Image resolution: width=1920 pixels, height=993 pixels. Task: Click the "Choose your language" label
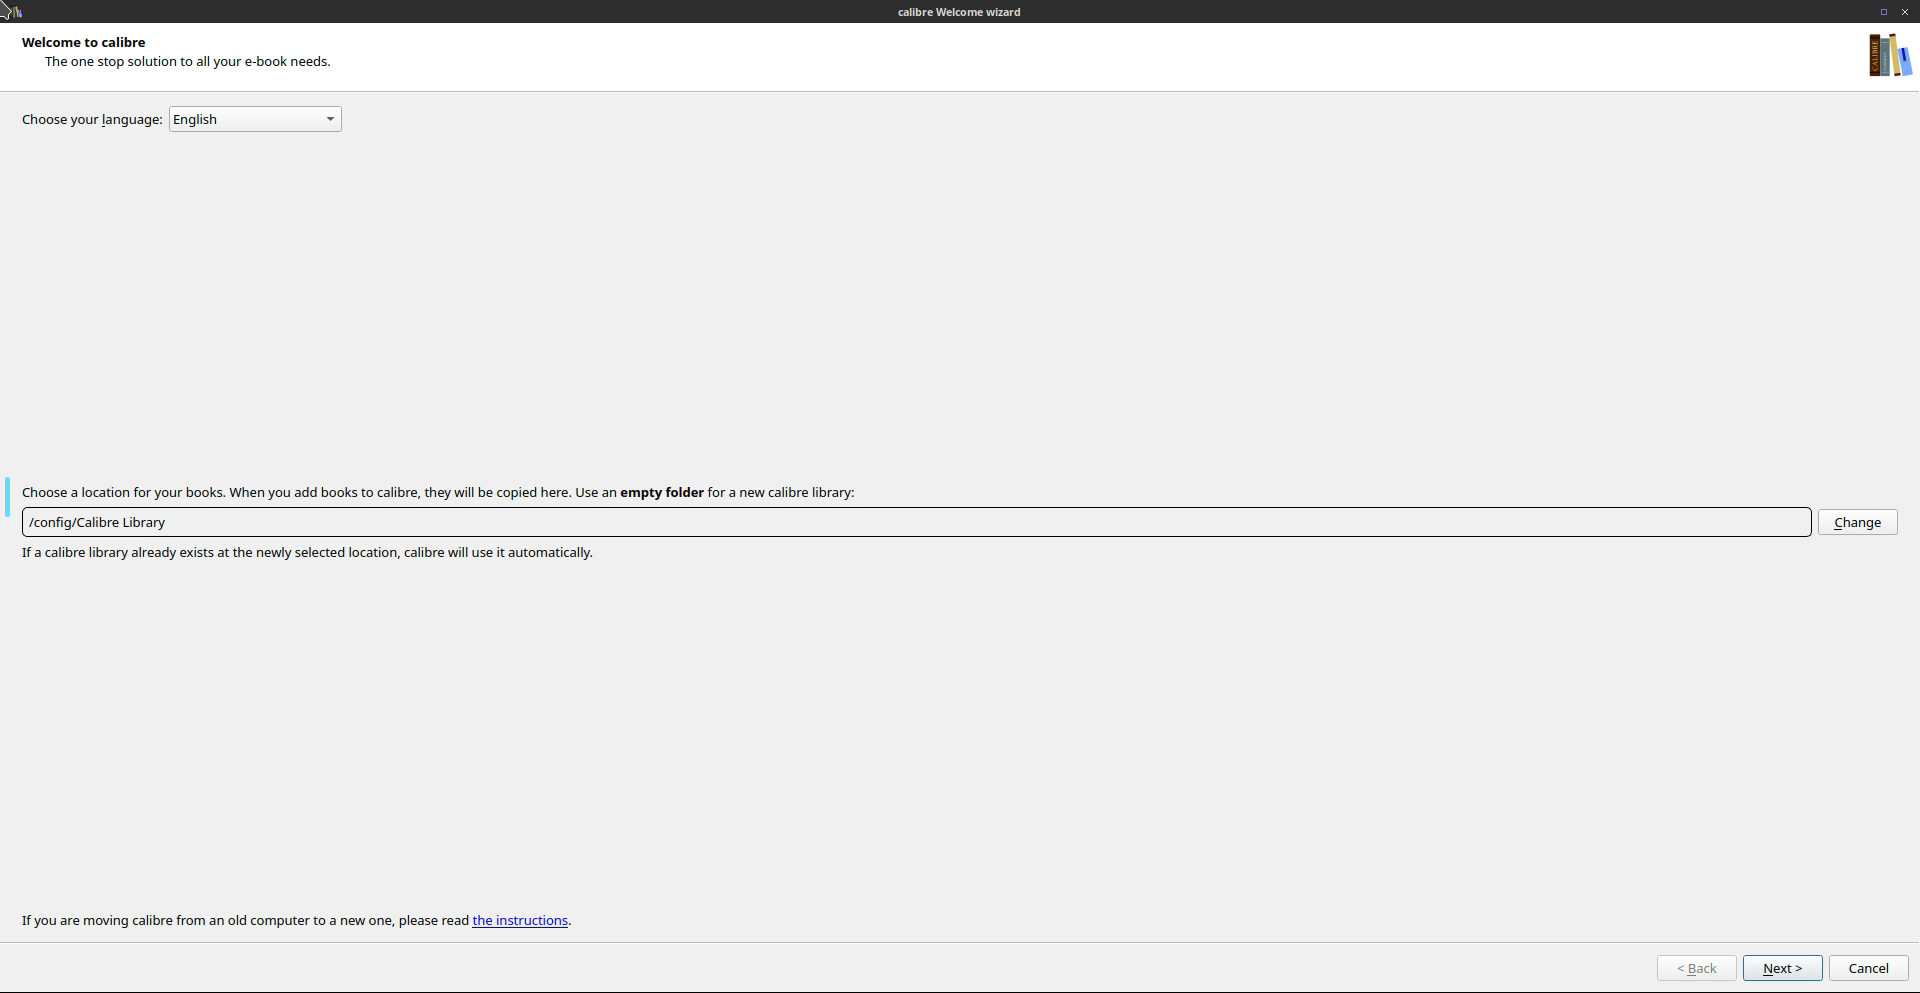coord(92,119)
